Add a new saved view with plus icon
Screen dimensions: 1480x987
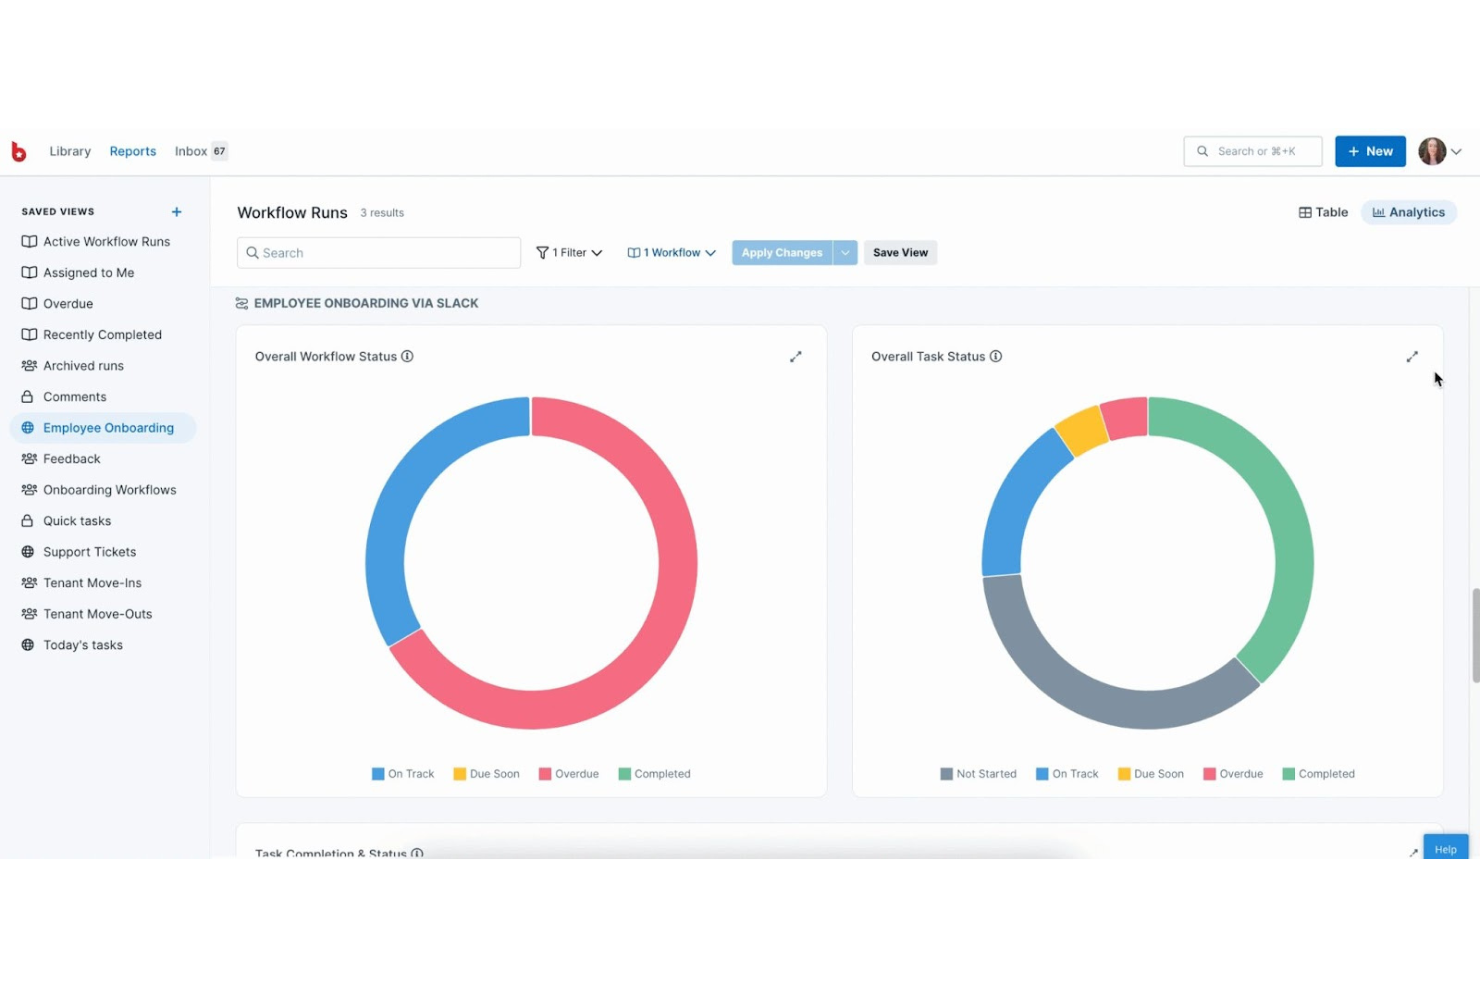click(176, 212)
